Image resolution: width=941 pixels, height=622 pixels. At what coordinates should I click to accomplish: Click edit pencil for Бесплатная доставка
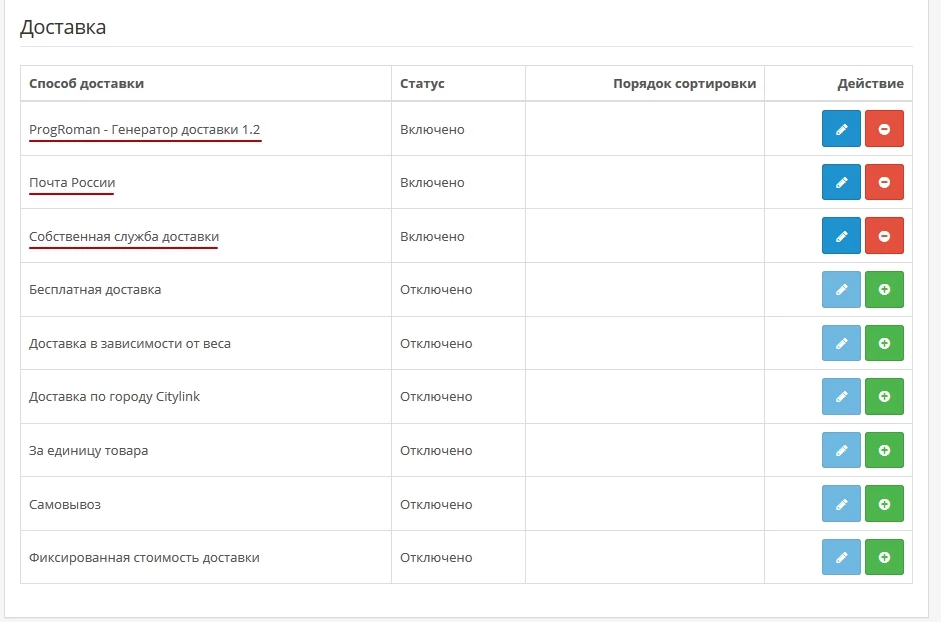(x=841, y=289)
